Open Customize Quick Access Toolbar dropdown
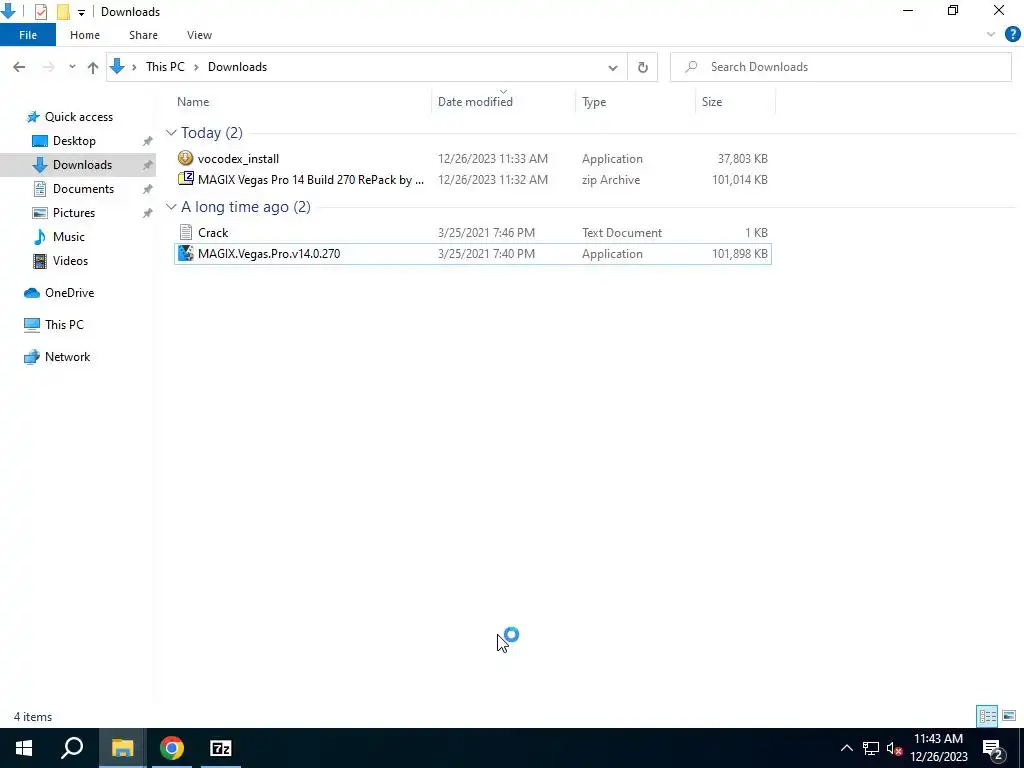The width and height of the screenshot is (1024, 768). click(x=81, y=12)
